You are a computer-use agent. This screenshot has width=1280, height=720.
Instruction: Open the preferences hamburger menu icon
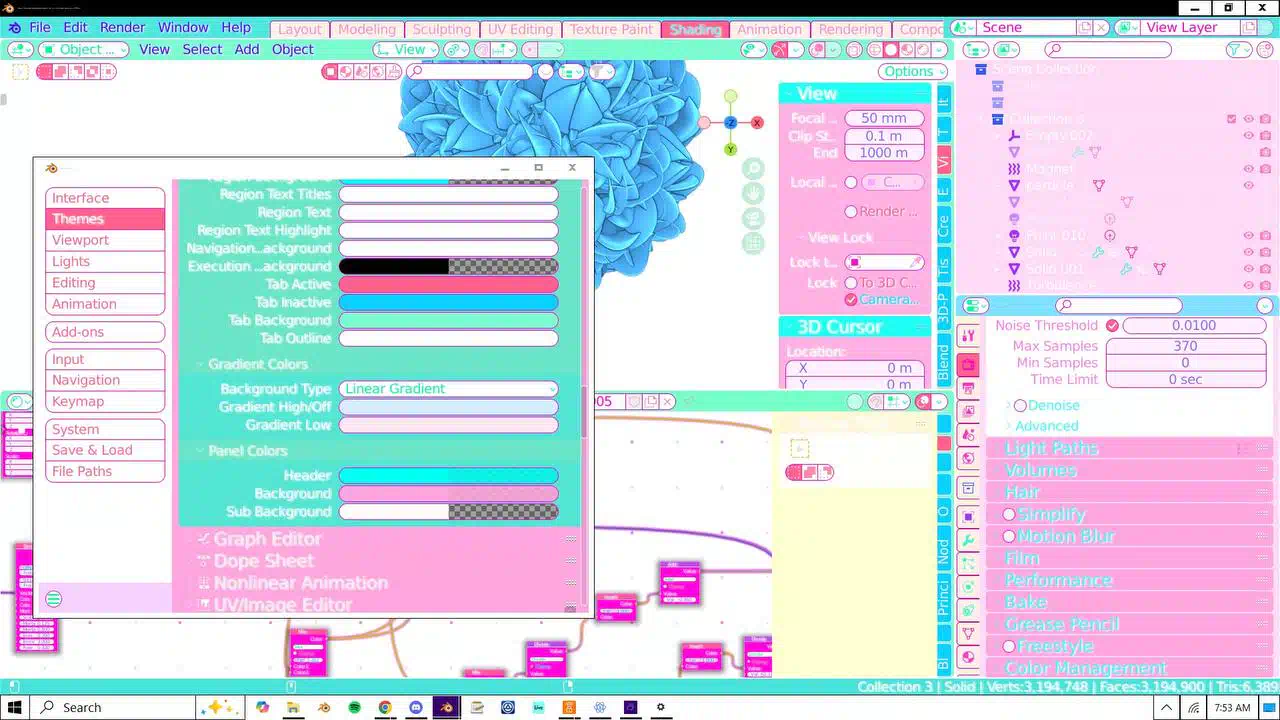[54, 599]
